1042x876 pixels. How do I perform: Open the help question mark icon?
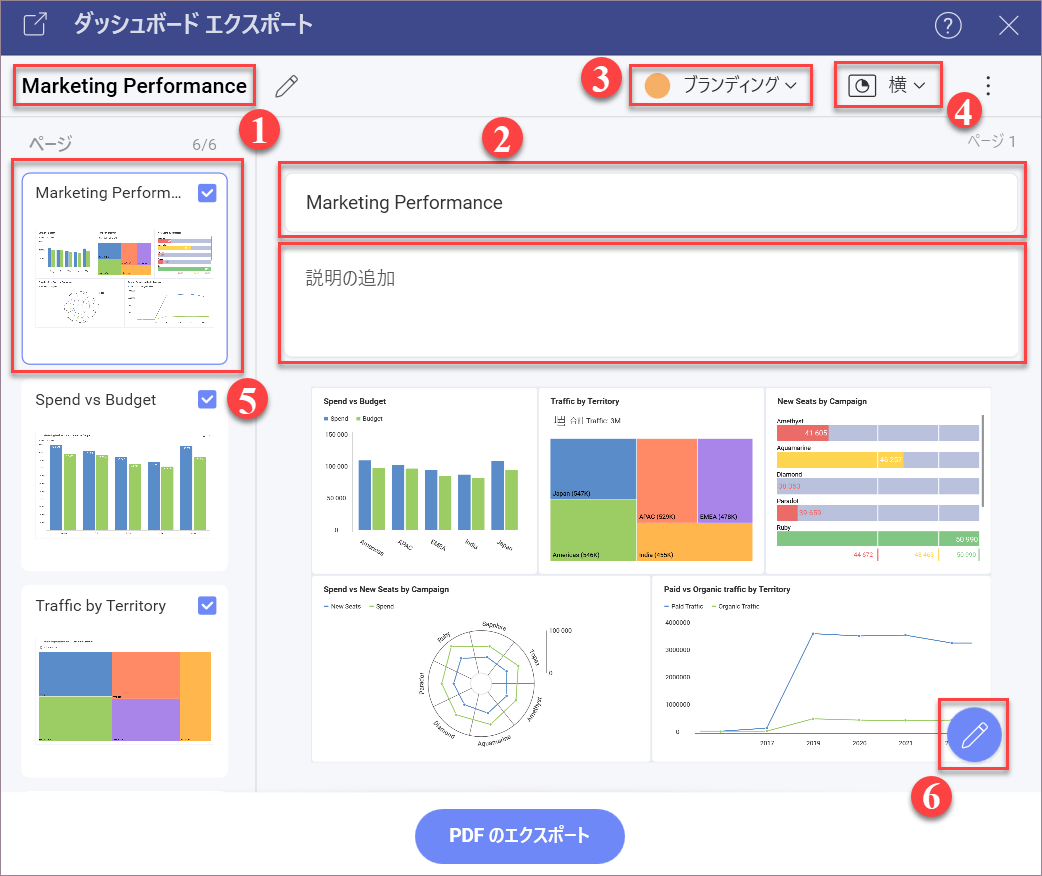click(x=948, y=26)
